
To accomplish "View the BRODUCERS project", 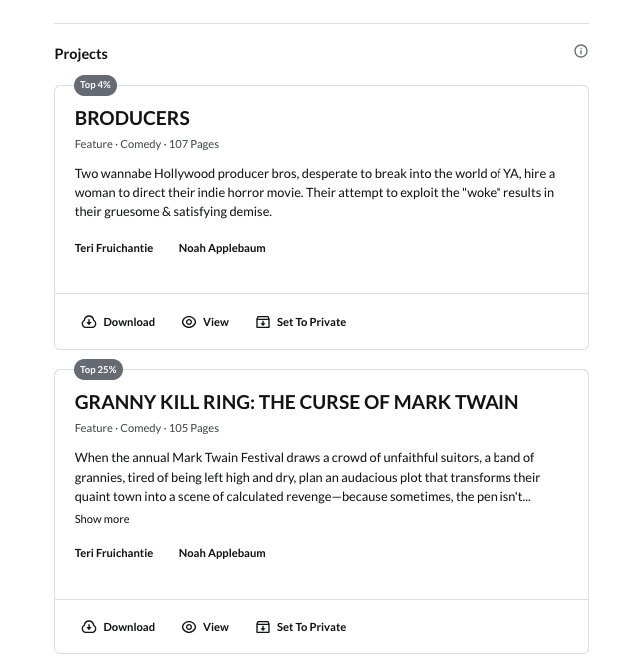I will tap(205, 322).
